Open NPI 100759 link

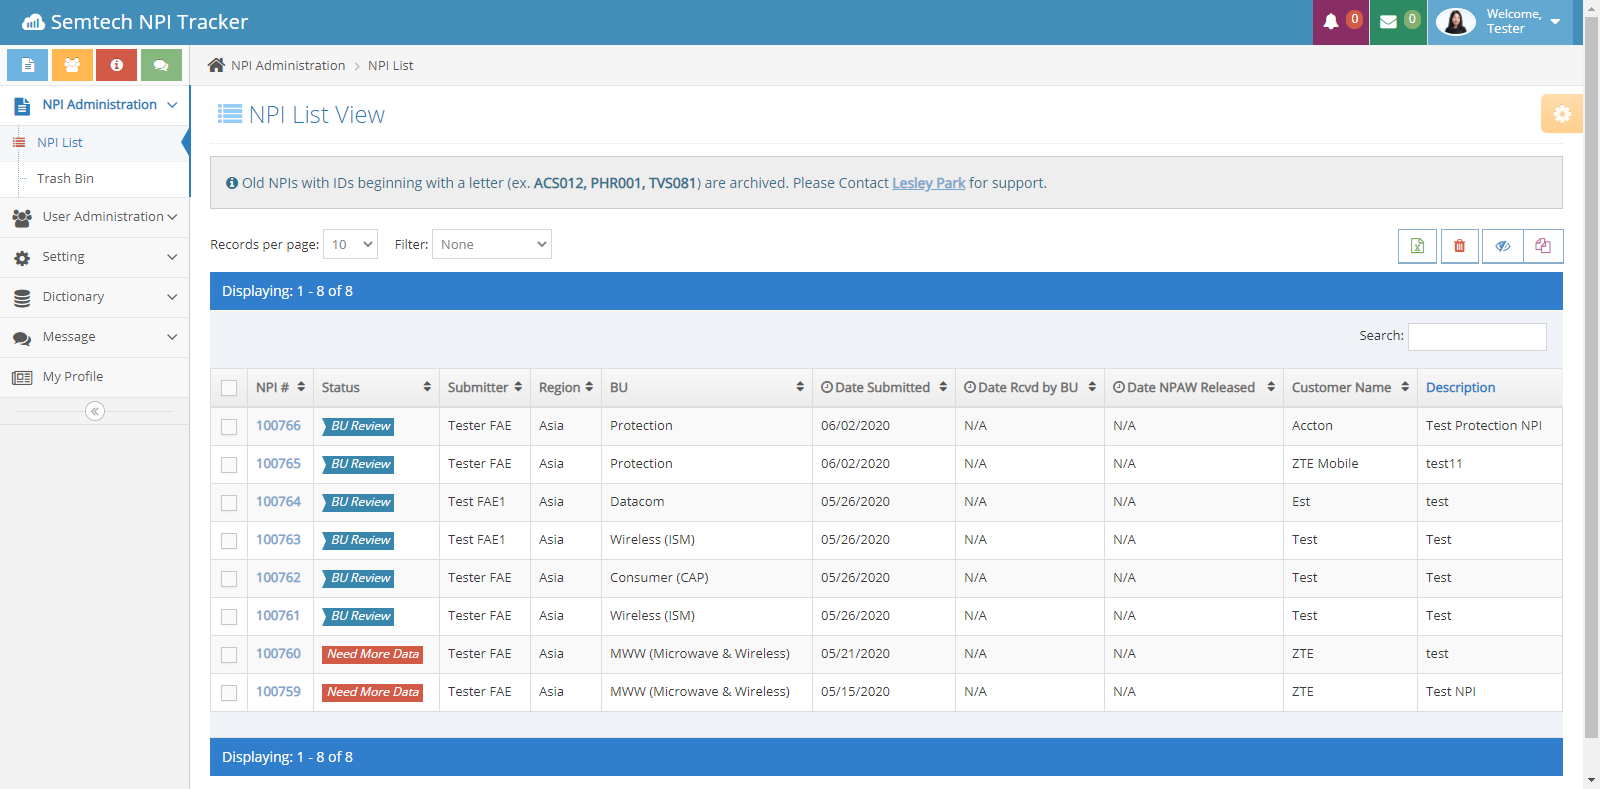278,692
